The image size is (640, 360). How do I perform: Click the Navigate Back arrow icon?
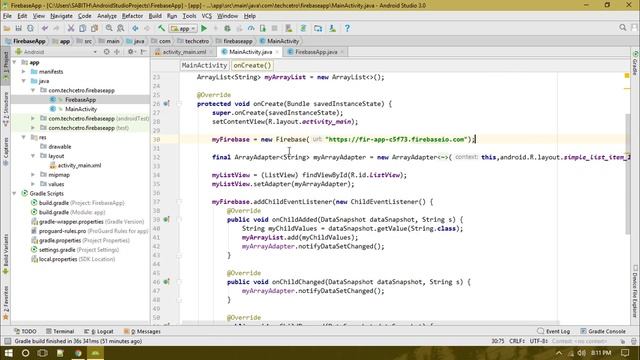[135, 29]
